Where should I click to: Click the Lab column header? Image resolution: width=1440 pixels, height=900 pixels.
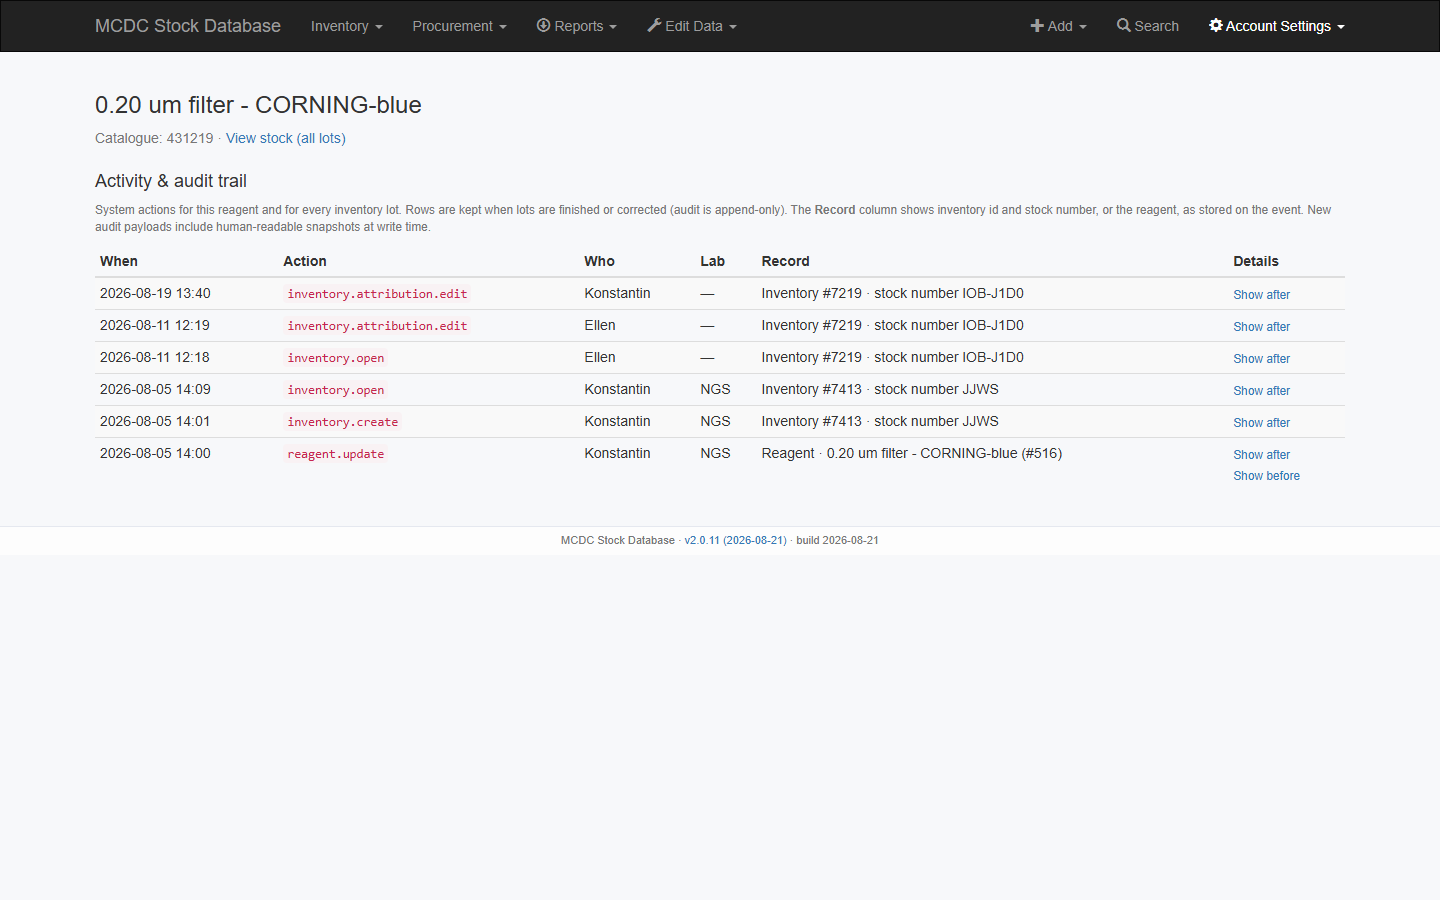[x=712, y=261]
